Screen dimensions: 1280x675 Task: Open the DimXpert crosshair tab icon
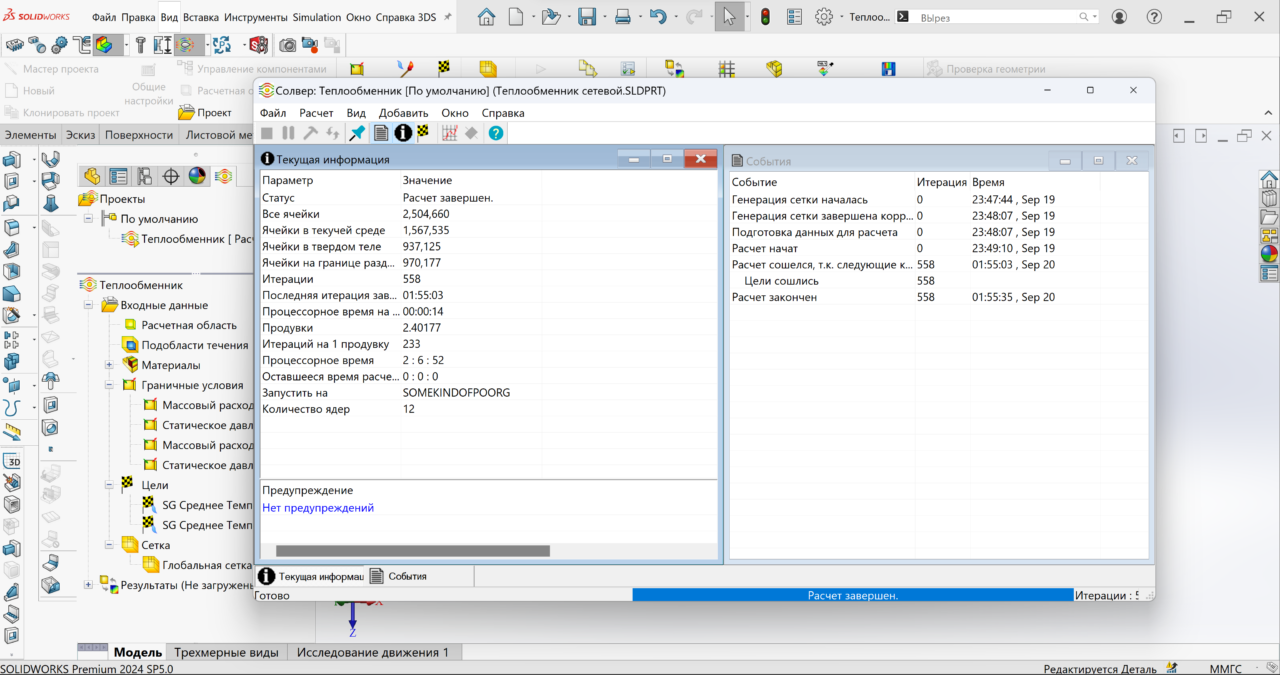pyautogui.click(x=171, y=176)
